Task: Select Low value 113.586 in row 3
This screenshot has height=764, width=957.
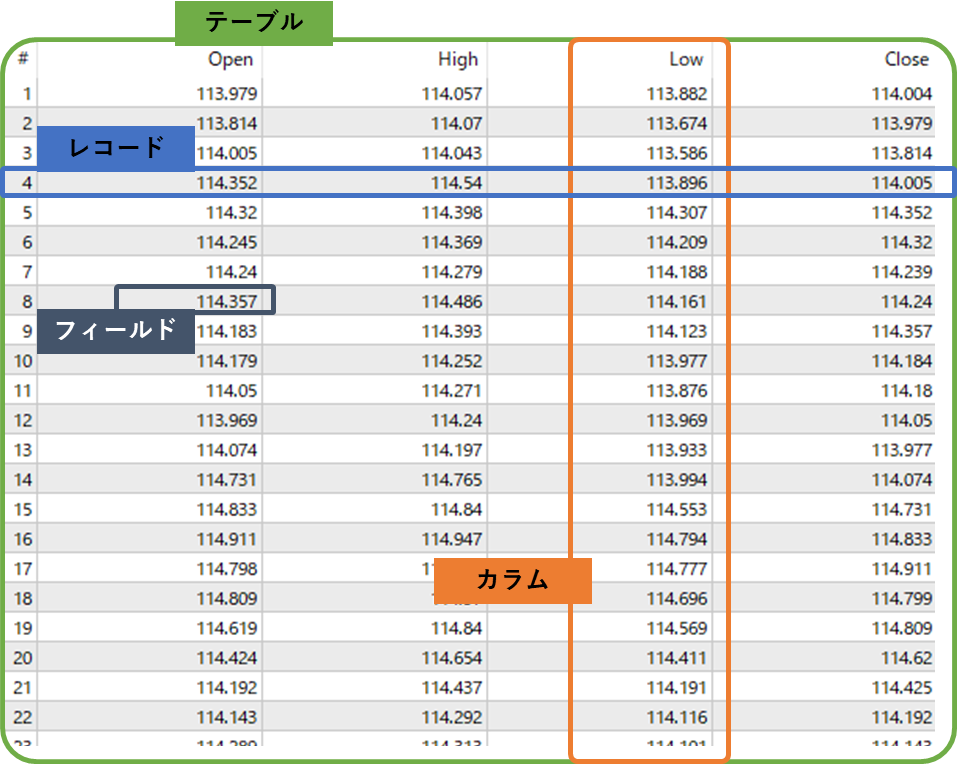Action: click(x=677, y=153)
